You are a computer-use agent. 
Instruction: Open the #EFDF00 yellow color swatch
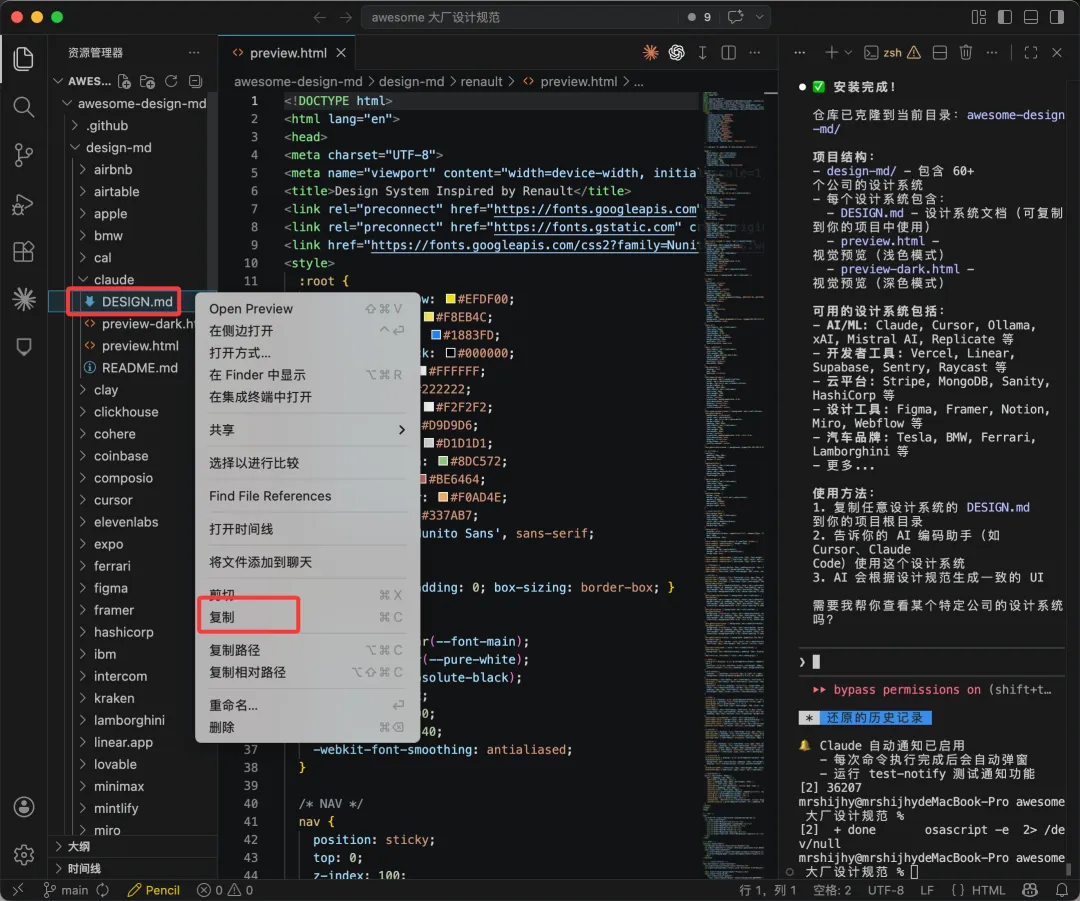(450, 299)
